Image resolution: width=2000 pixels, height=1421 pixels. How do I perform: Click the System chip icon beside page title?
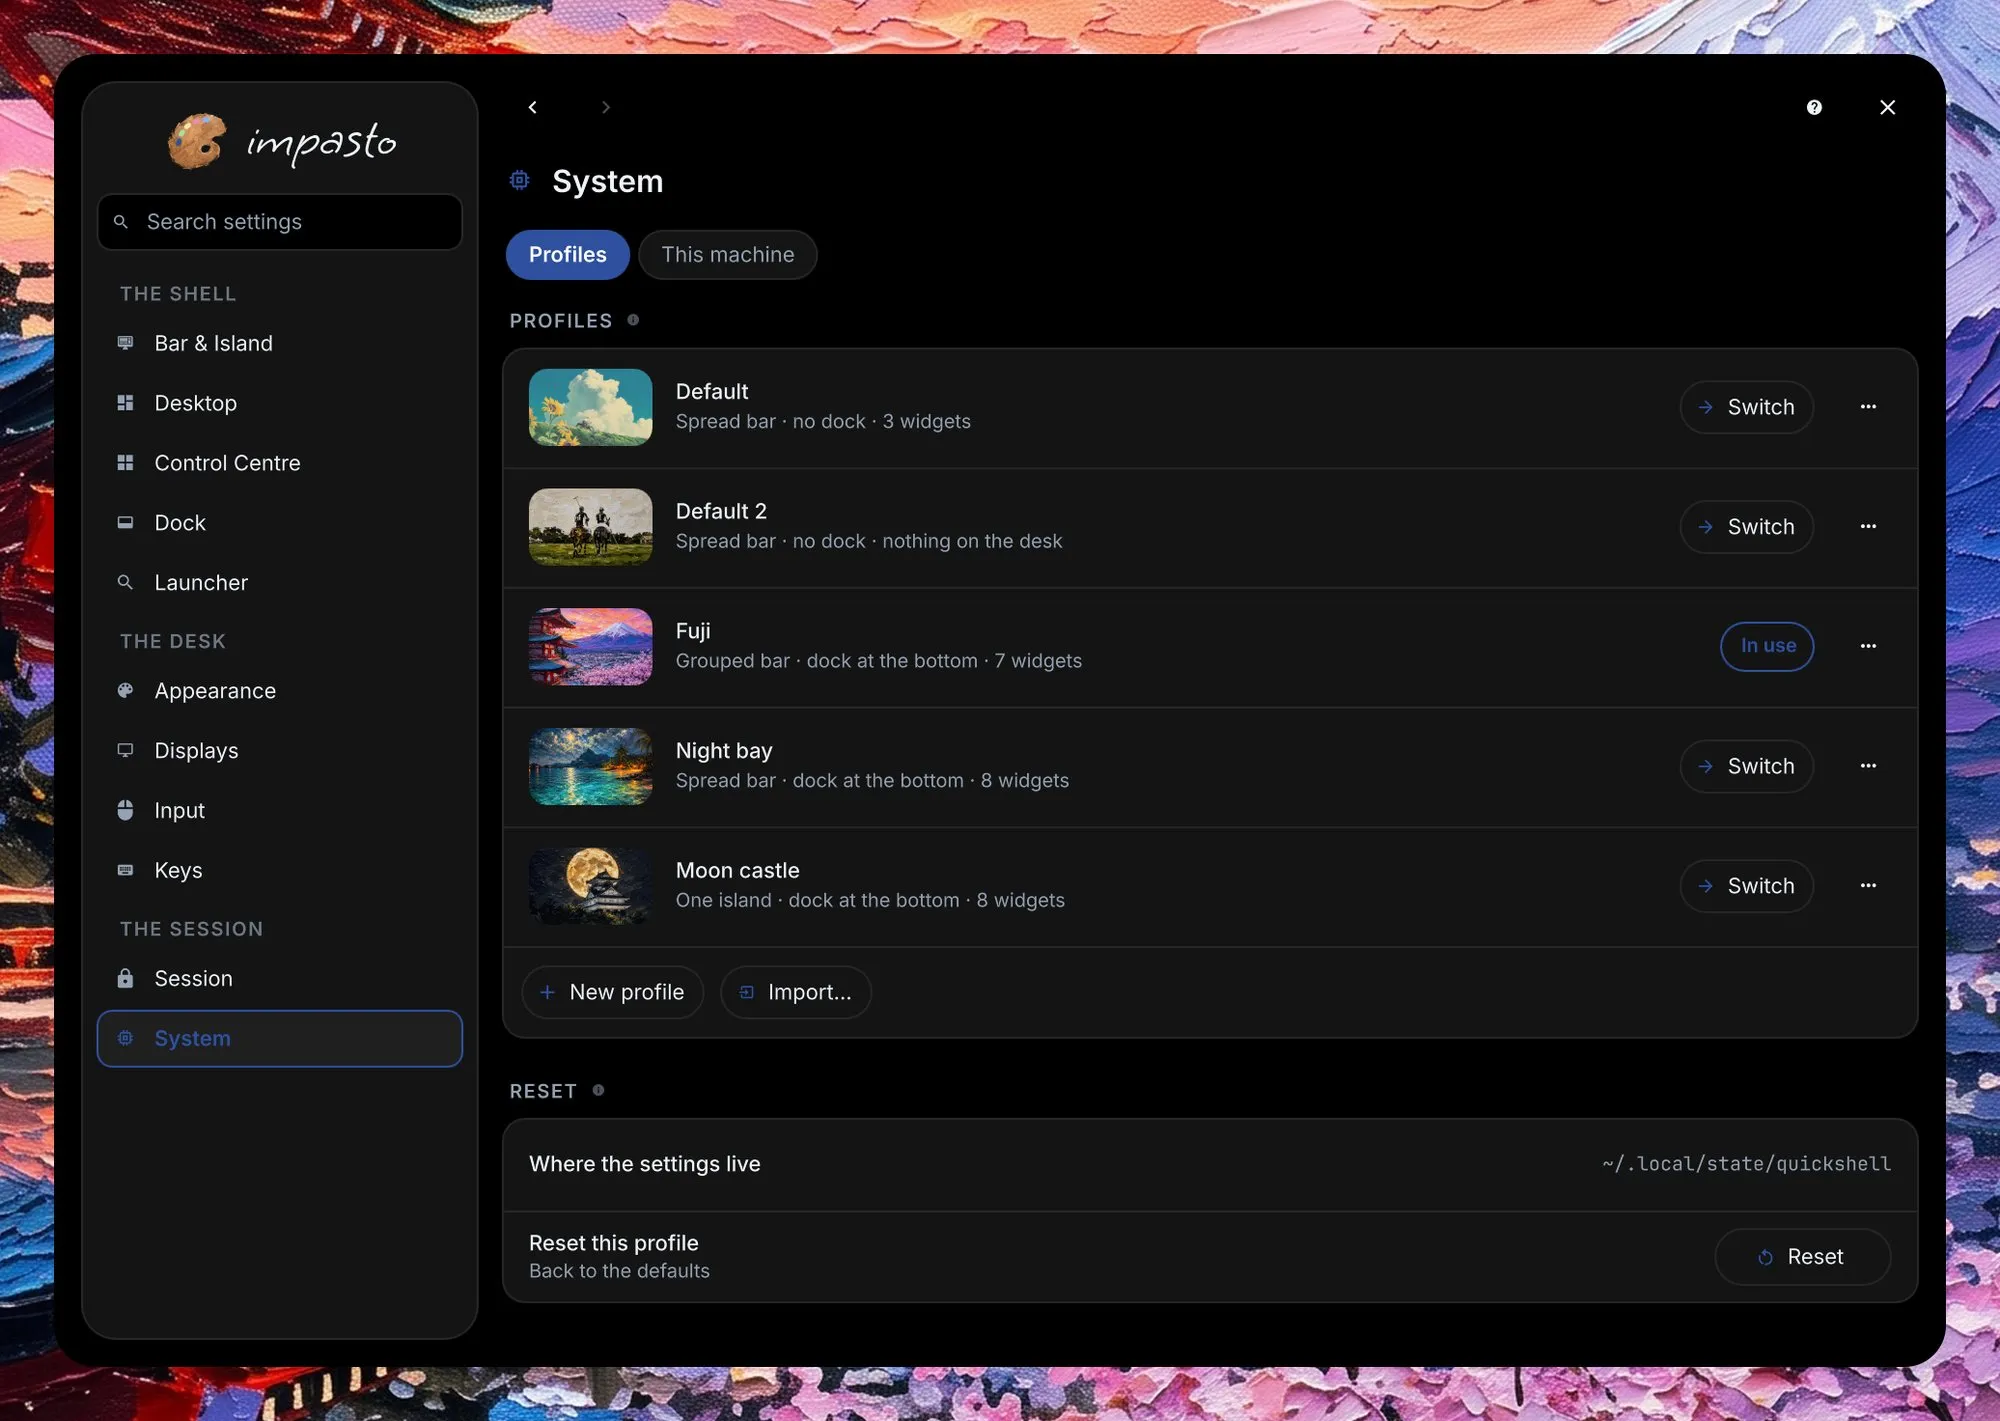[x=519, y=180]
